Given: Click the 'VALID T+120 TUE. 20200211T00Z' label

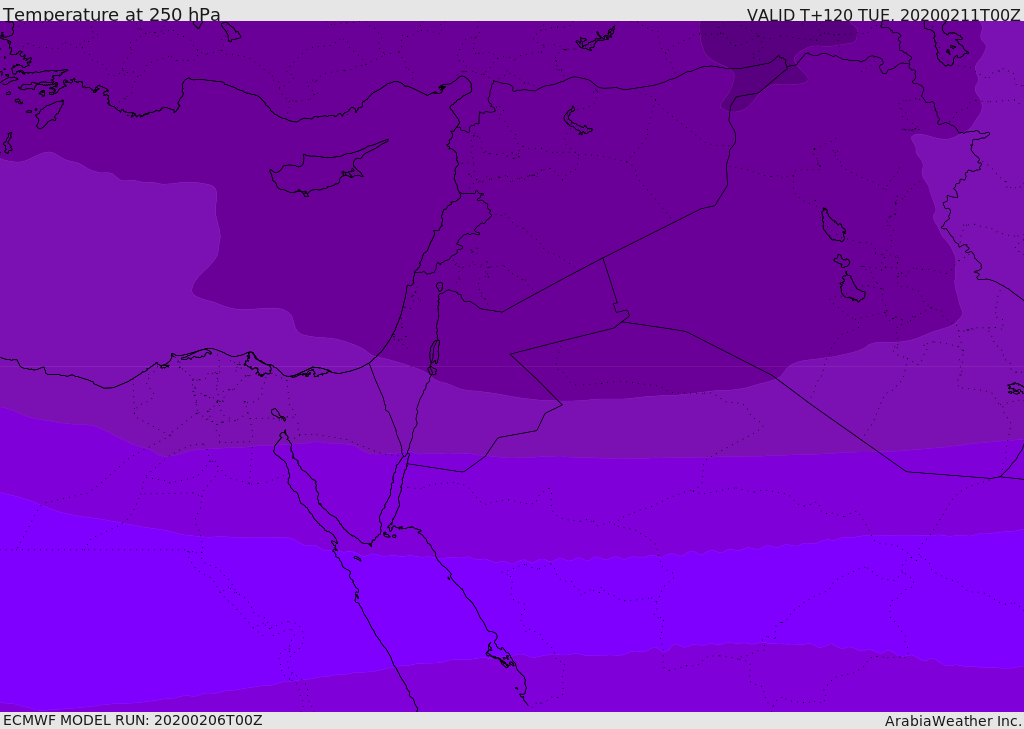Looking at the screenshot, I should 884,15.
